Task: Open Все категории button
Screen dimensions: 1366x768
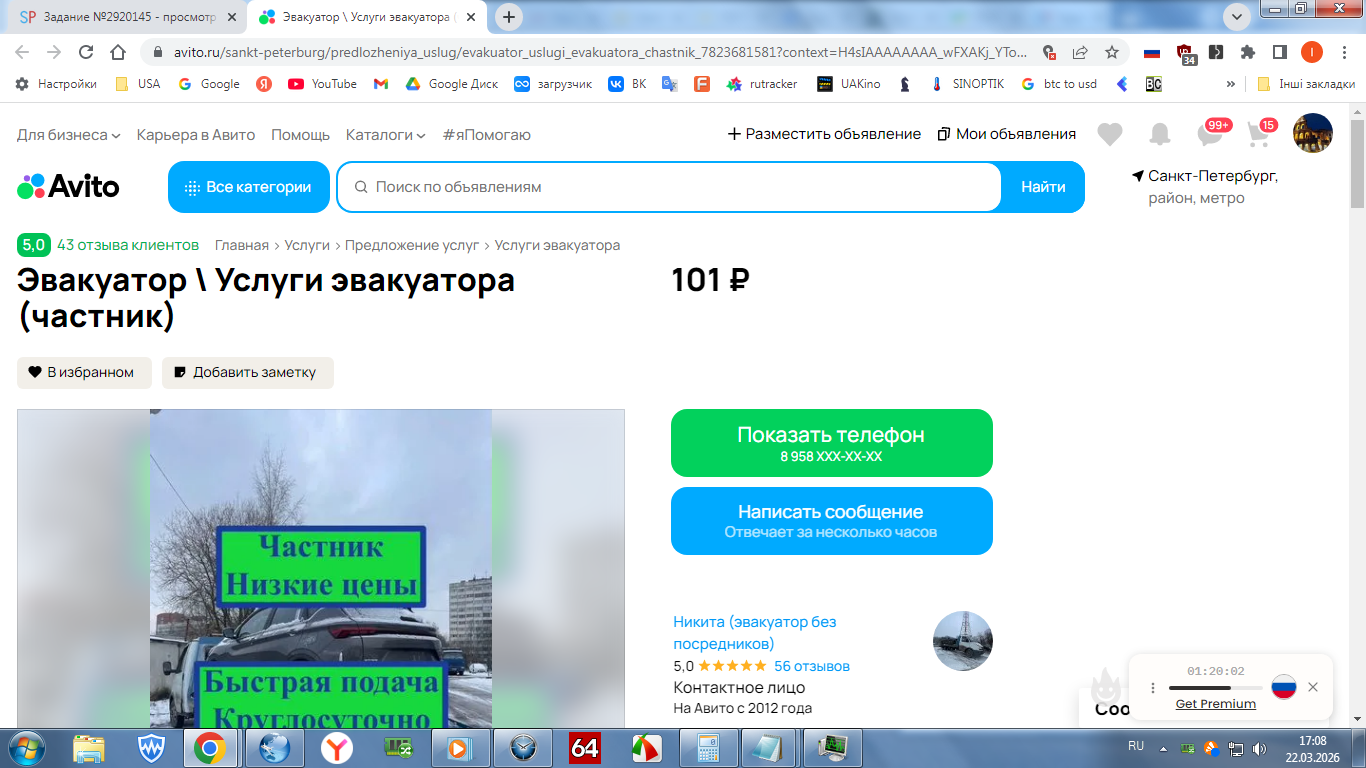Action: [249, 187]
